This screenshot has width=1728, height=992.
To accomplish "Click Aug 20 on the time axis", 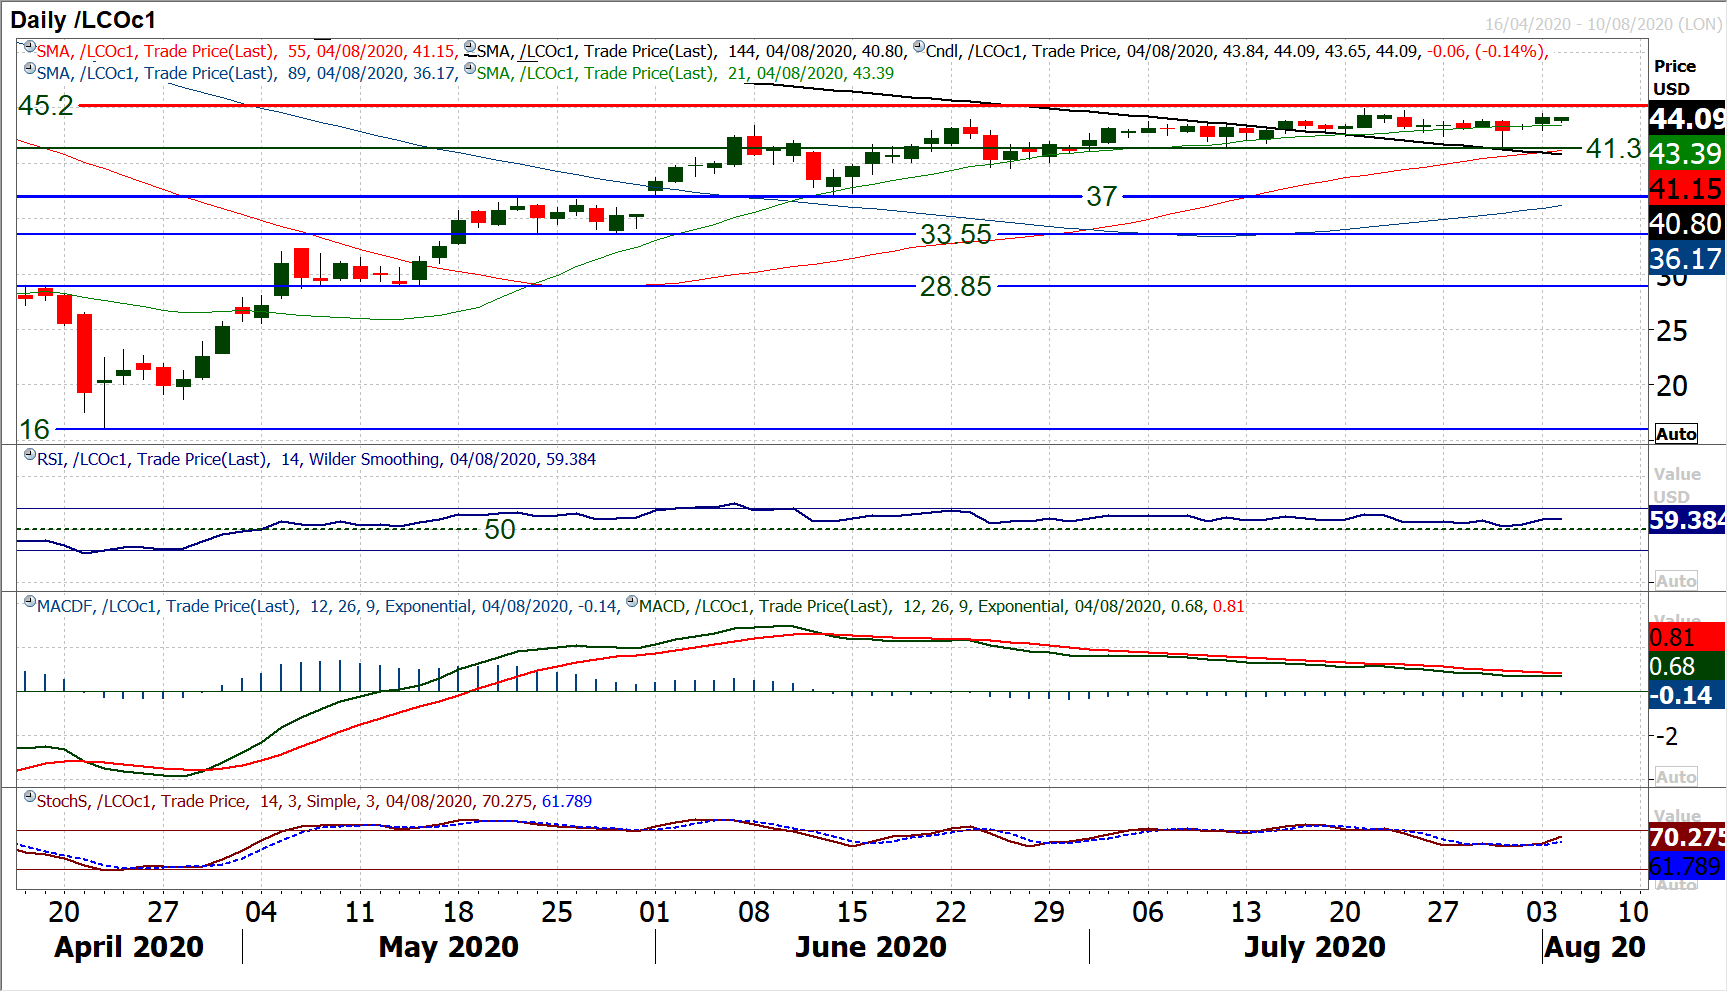I will pos(1595,946).
